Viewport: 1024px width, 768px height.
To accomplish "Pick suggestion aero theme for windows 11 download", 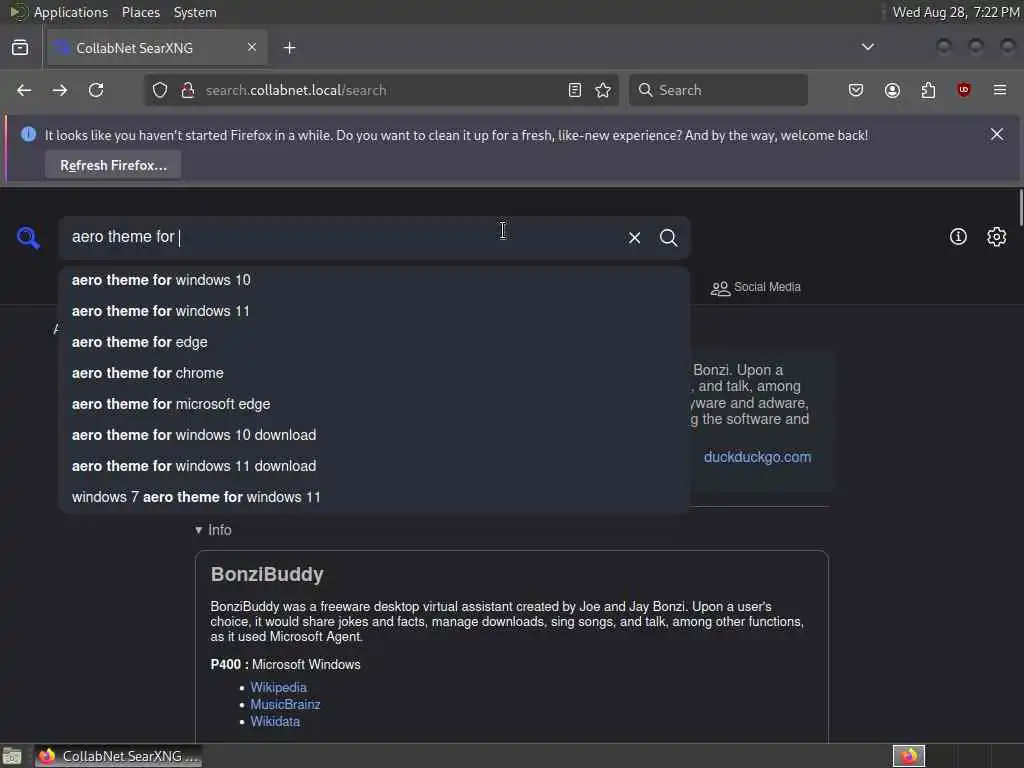I will pos(374,466).
